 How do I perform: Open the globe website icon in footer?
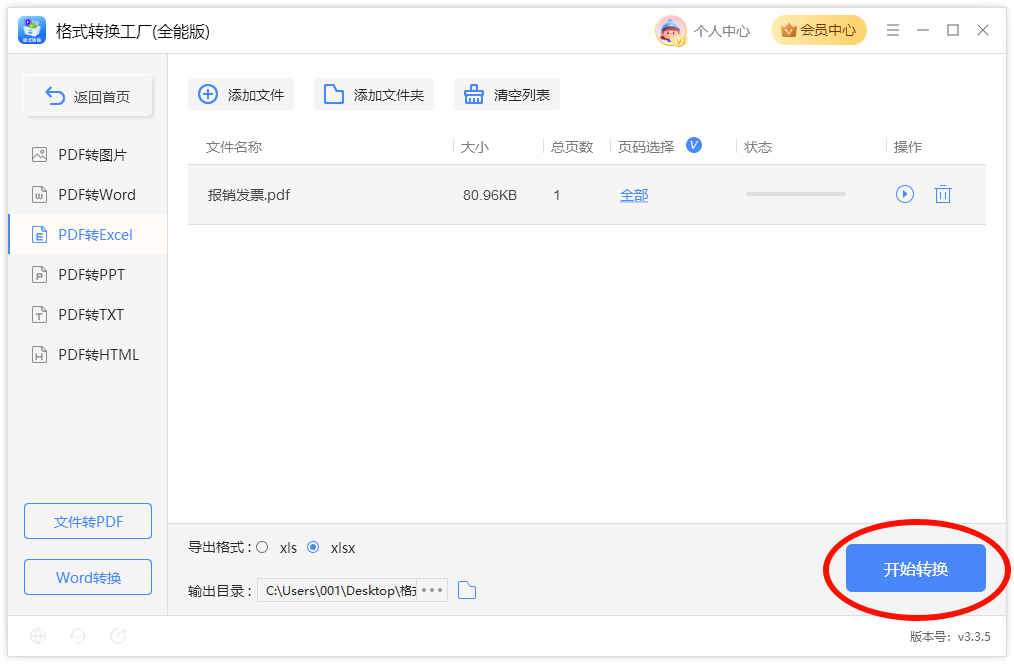click(38, 636)
